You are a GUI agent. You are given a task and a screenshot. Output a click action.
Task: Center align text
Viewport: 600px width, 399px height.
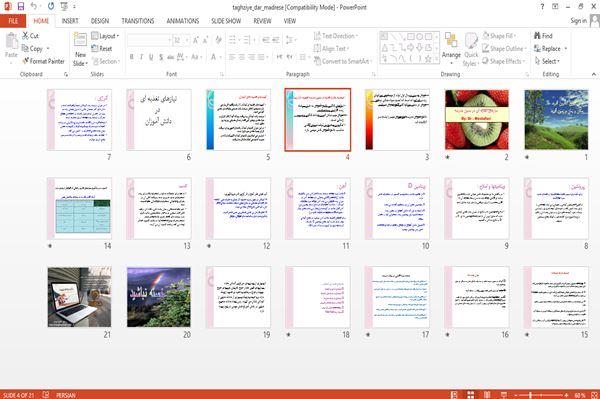242,57
